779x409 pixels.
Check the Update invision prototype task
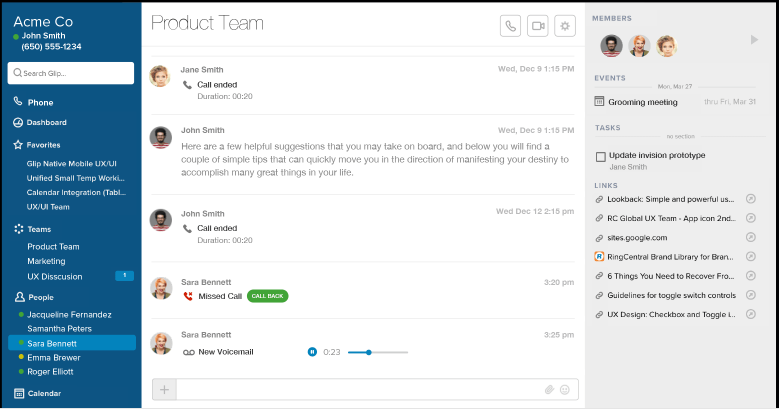(600, 156)
